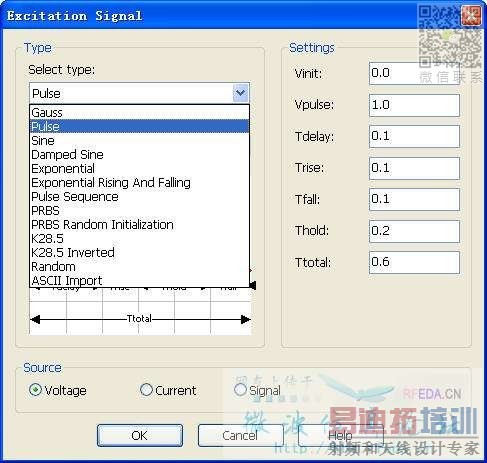Click the OK button
Image resolution: width=487 pixels, height=463 pixels.
pyautogui.click(x=140, y=435)
